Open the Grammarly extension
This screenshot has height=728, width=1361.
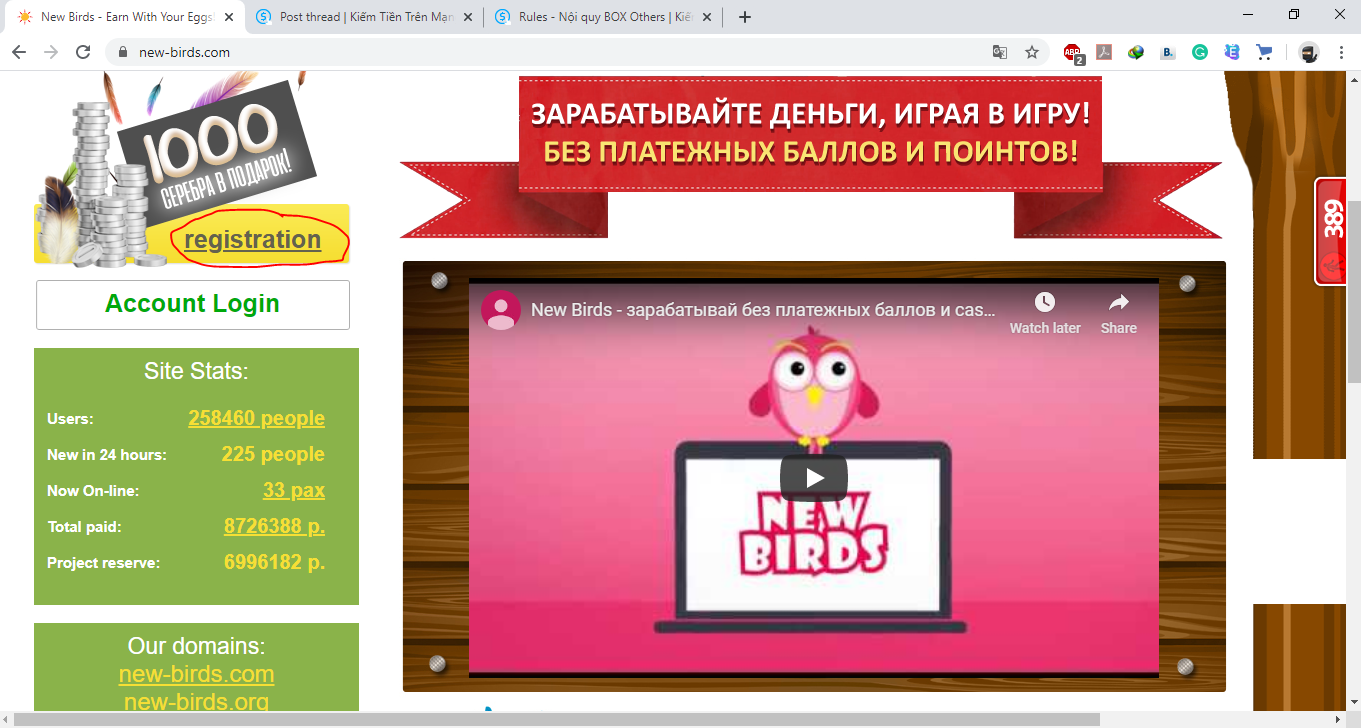pyautogui.click(x=1200, y=52)
